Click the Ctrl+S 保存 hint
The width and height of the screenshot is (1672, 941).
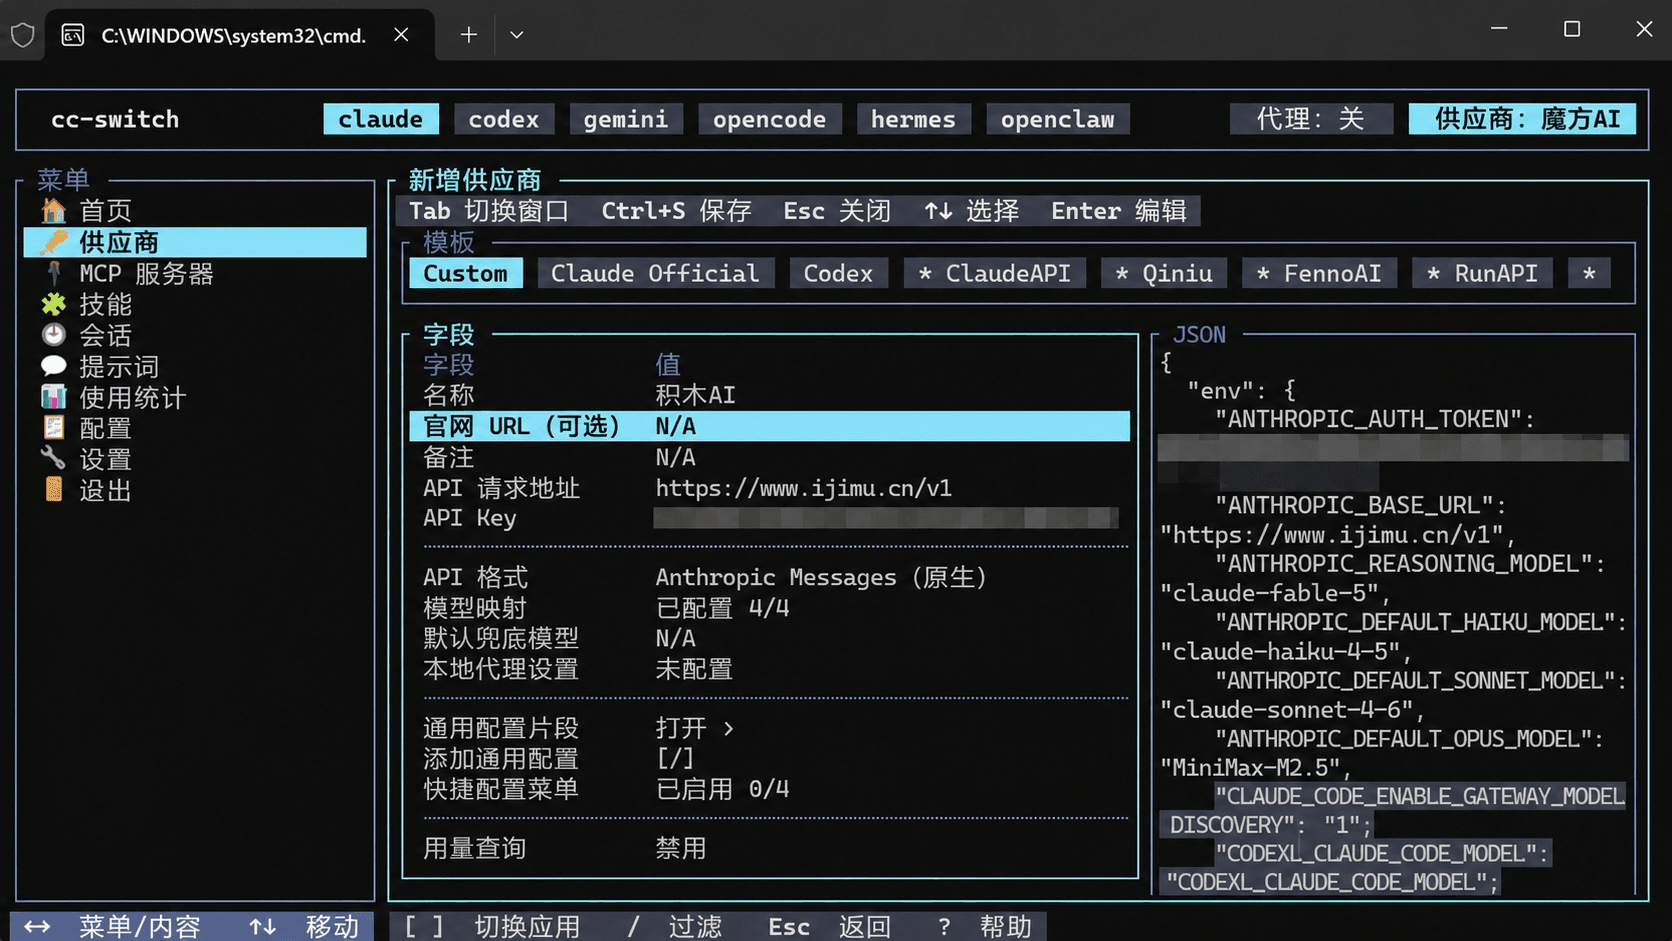pyautogui.click(x=676, y=211)
